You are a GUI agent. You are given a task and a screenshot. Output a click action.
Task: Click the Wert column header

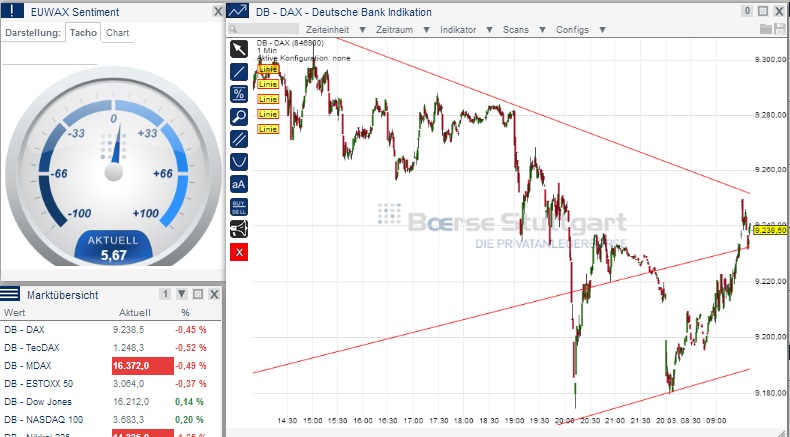click(x=15, y=313)
